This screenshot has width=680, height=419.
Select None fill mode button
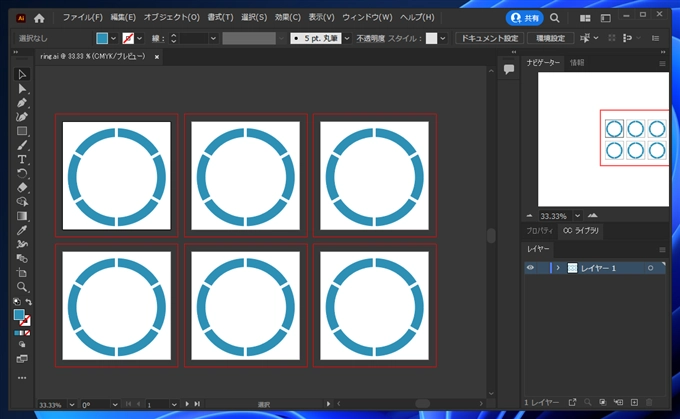(27, 333)
